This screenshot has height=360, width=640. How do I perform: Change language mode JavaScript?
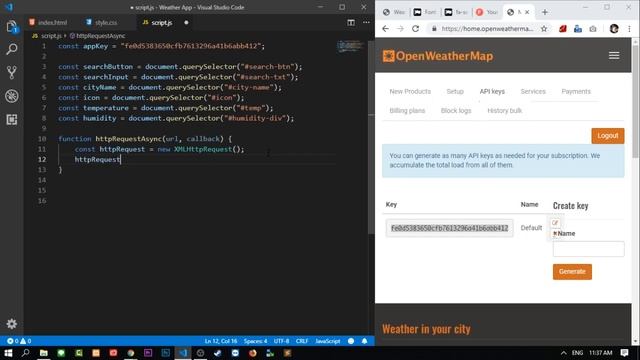pyautogui.click(x=328, y=341)
